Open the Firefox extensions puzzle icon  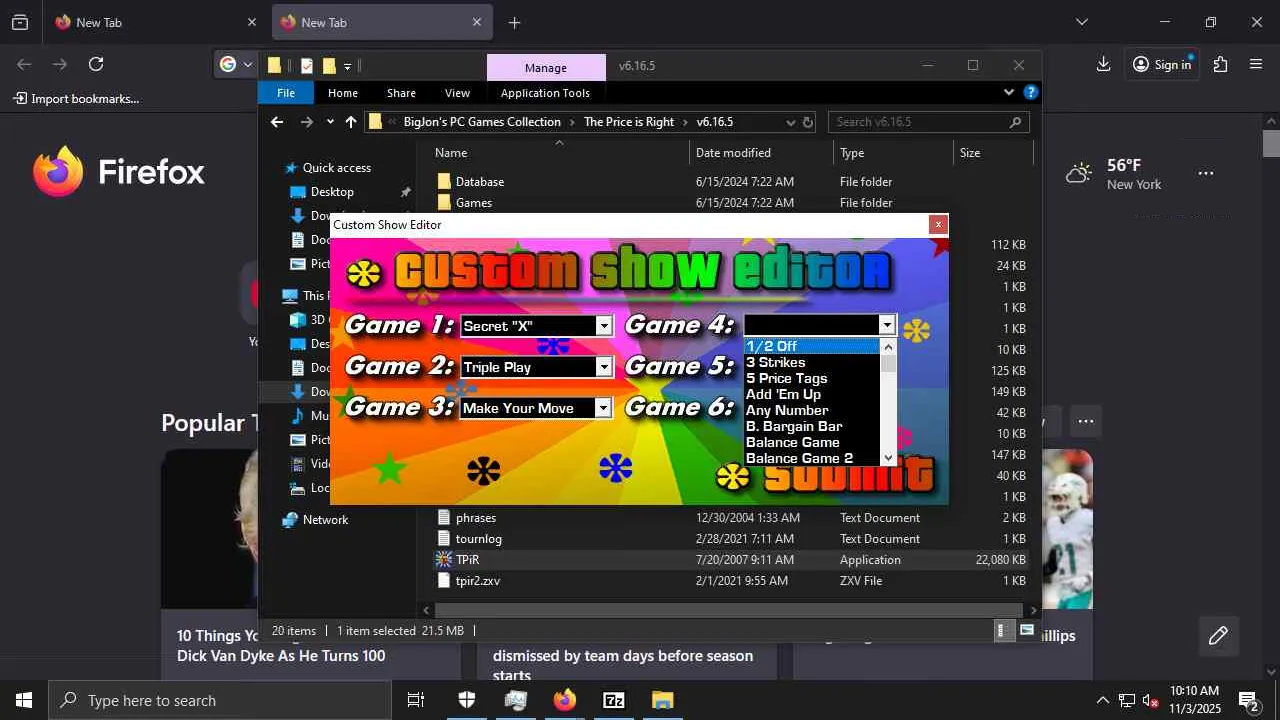click(x=1220, y=64)
